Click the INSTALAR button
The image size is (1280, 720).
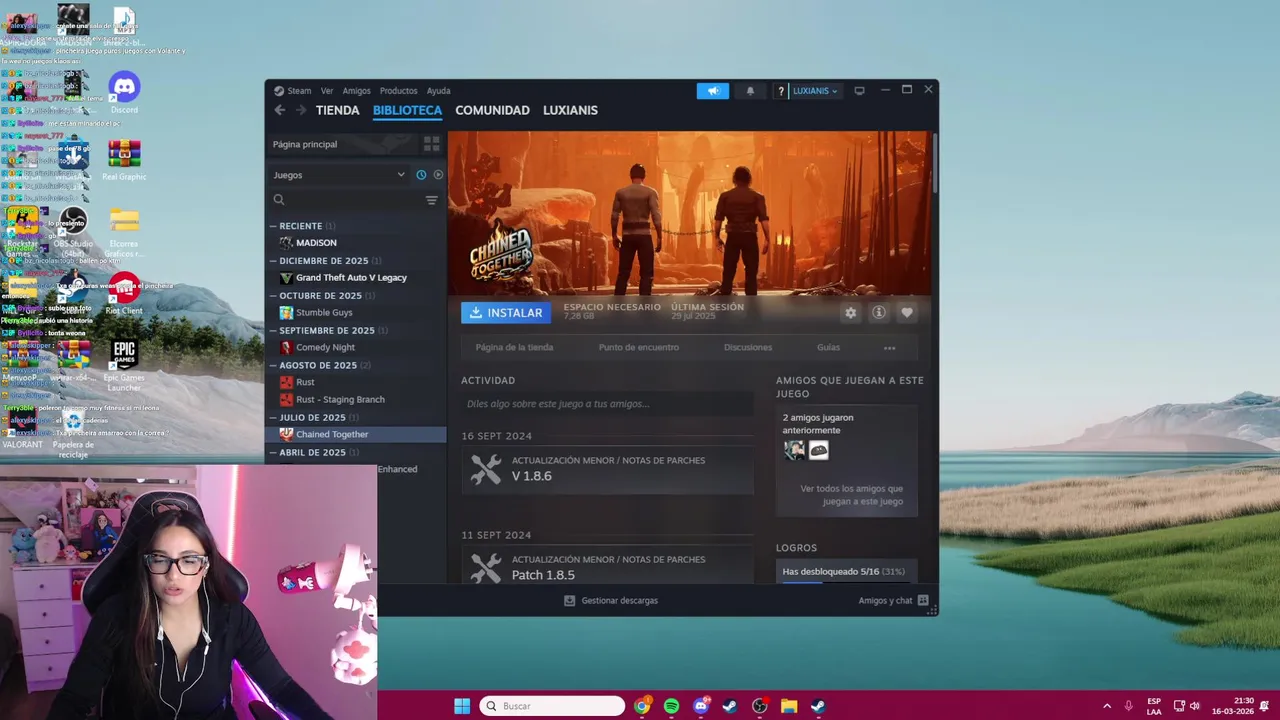(x=506, y=313)
